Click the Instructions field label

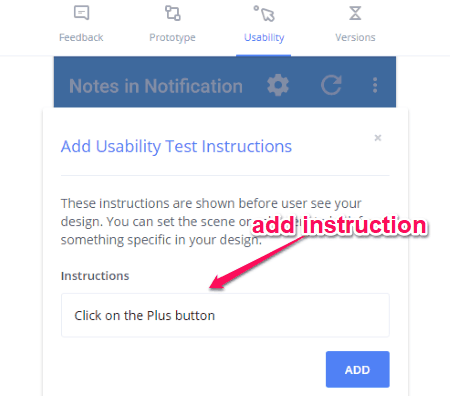tap(95, 276)
